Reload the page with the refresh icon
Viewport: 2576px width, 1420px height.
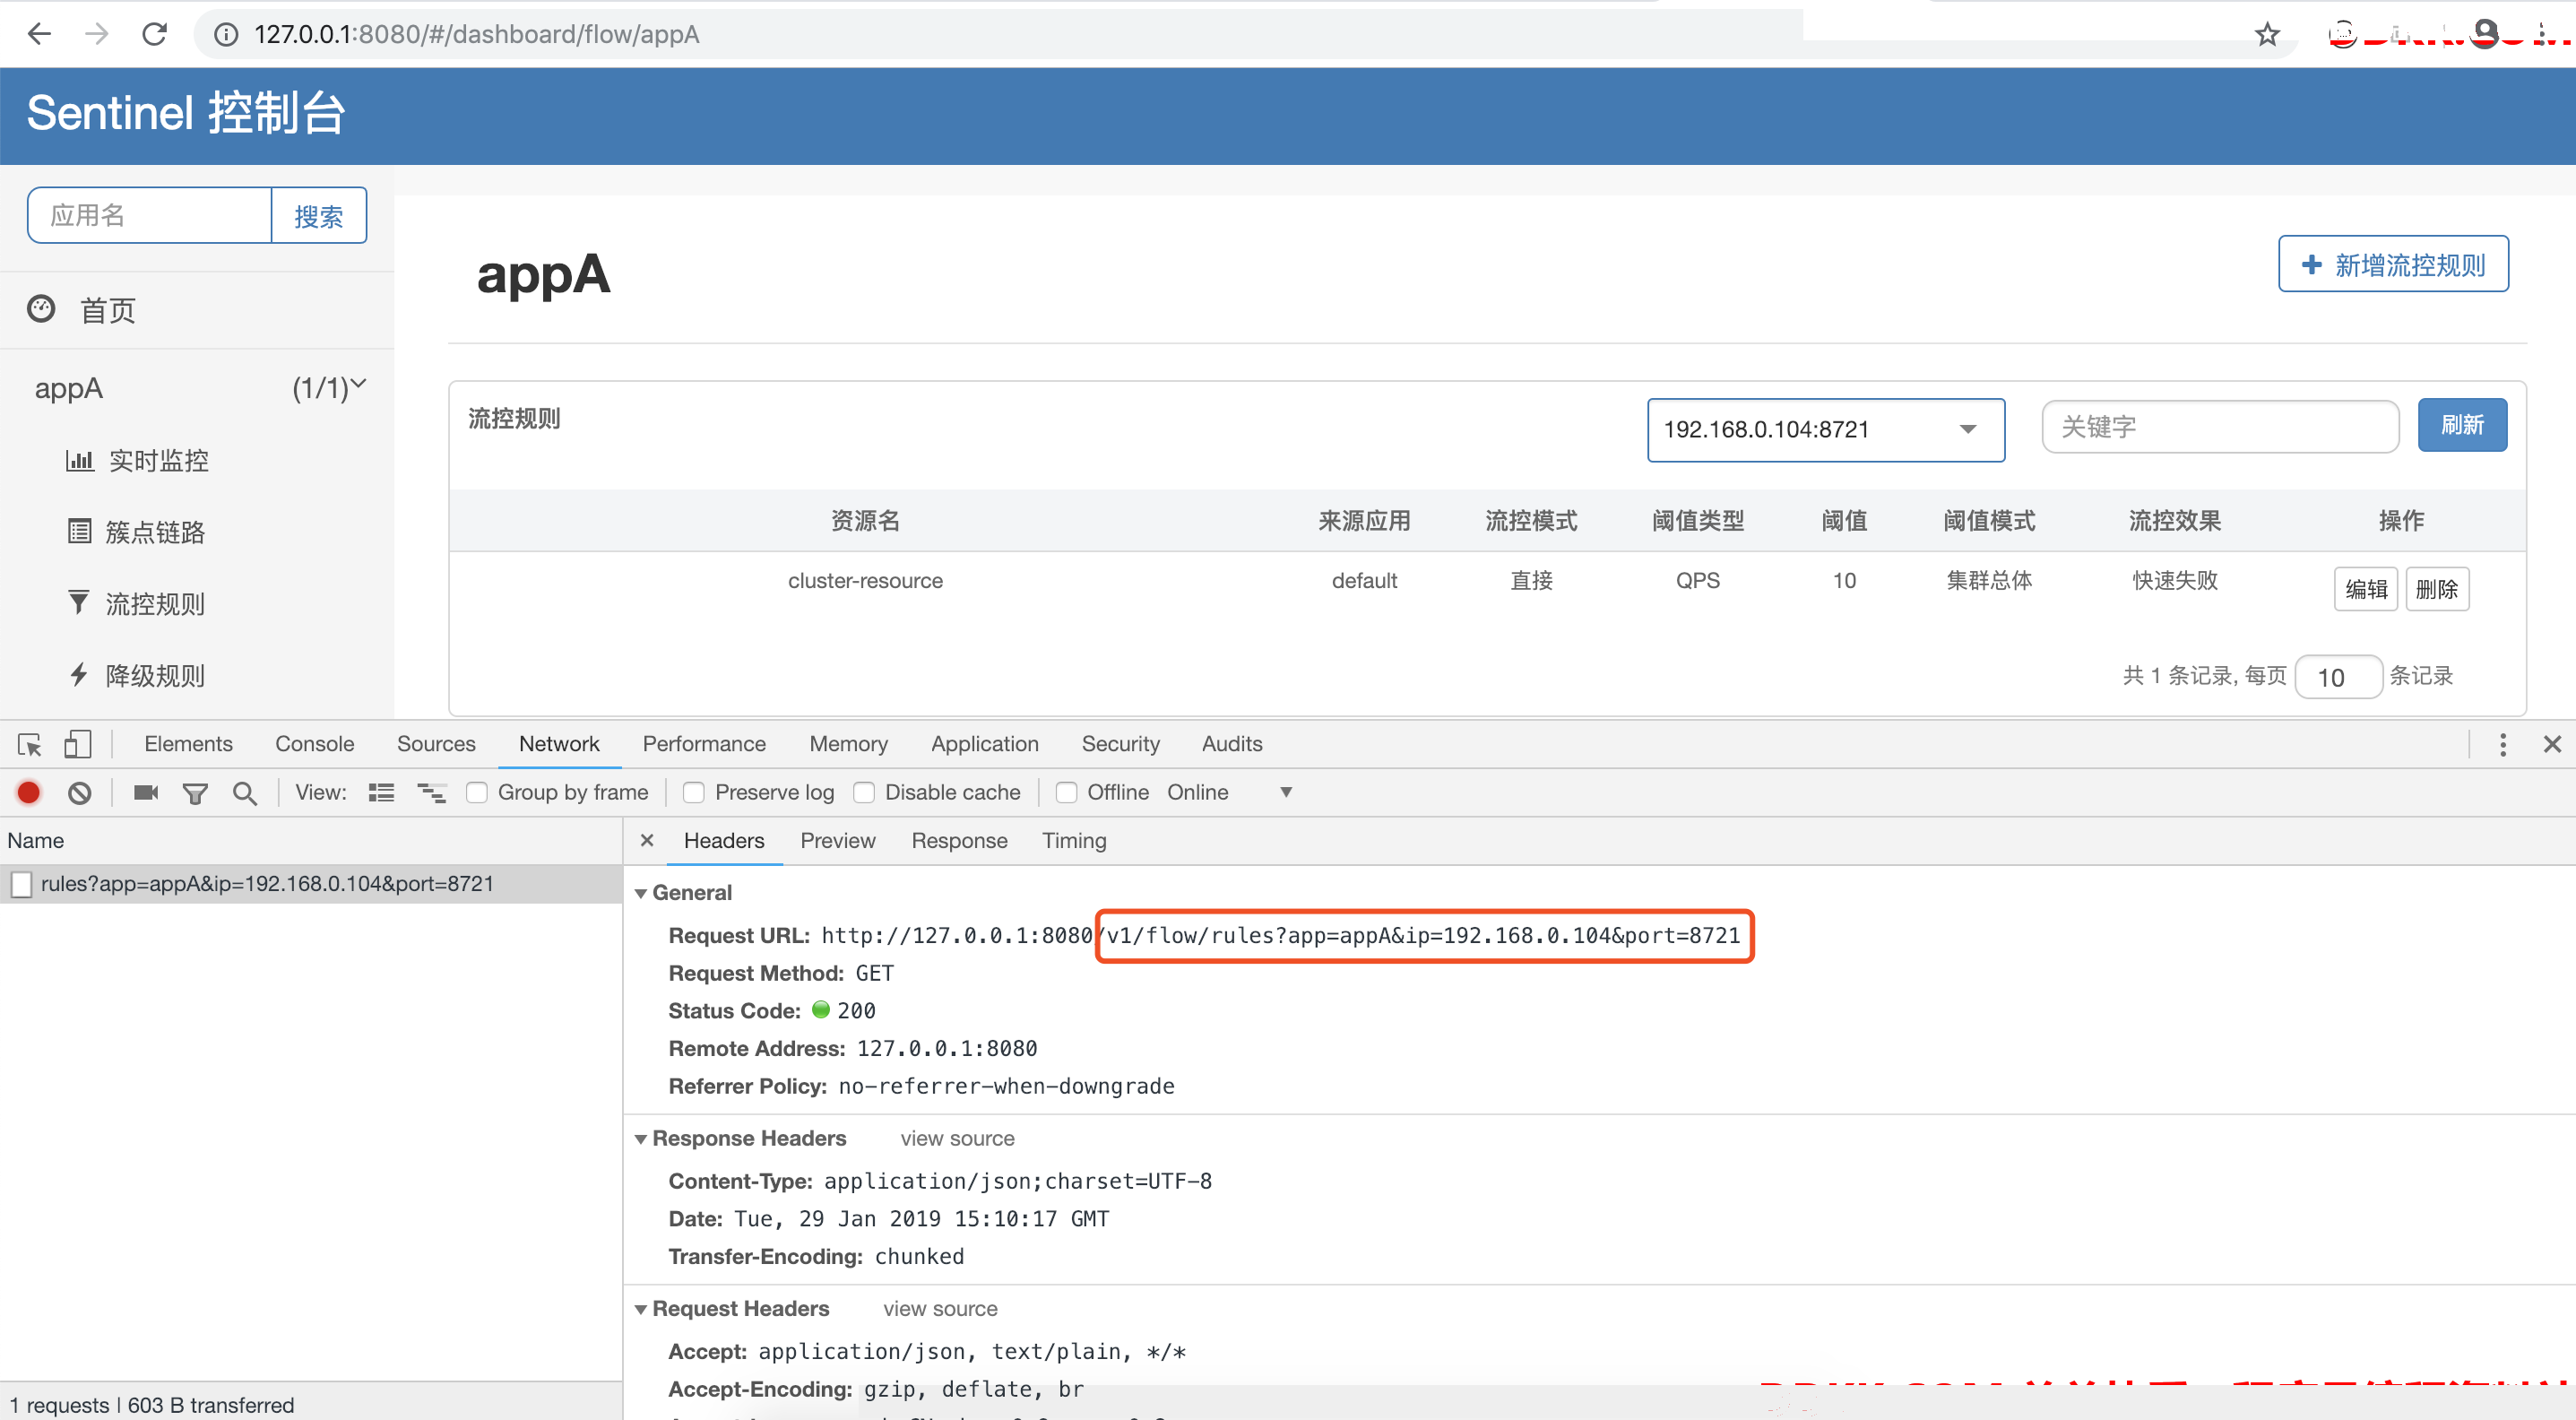(154, 34)
